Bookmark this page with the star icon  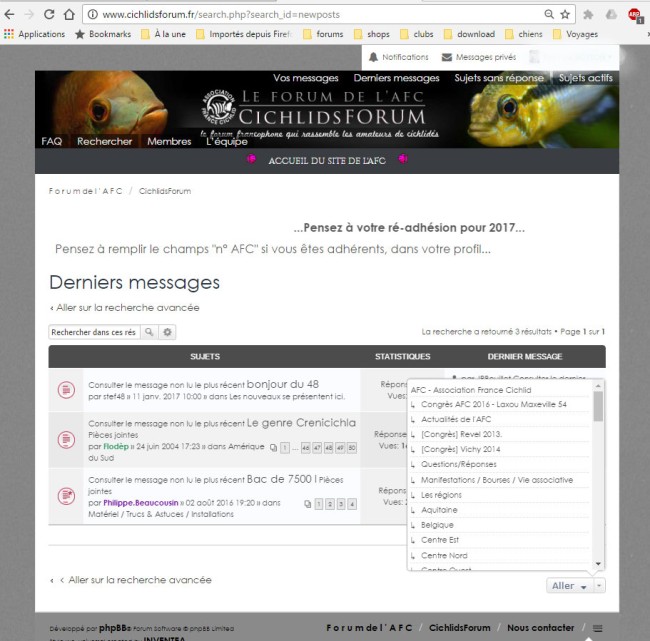point(565,15)
